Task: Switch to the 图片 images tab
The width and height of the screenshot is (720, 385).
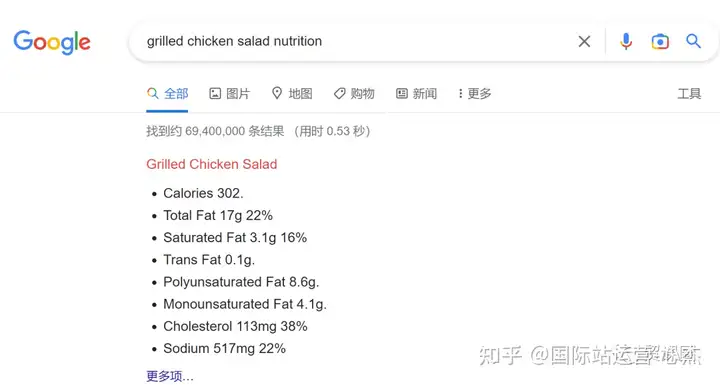Action: point(230,94)
